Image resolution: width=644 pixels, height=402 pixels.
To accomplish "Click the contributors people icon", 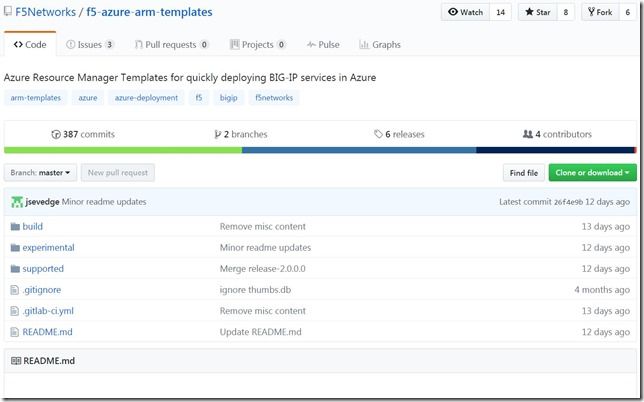I will 527,134.
